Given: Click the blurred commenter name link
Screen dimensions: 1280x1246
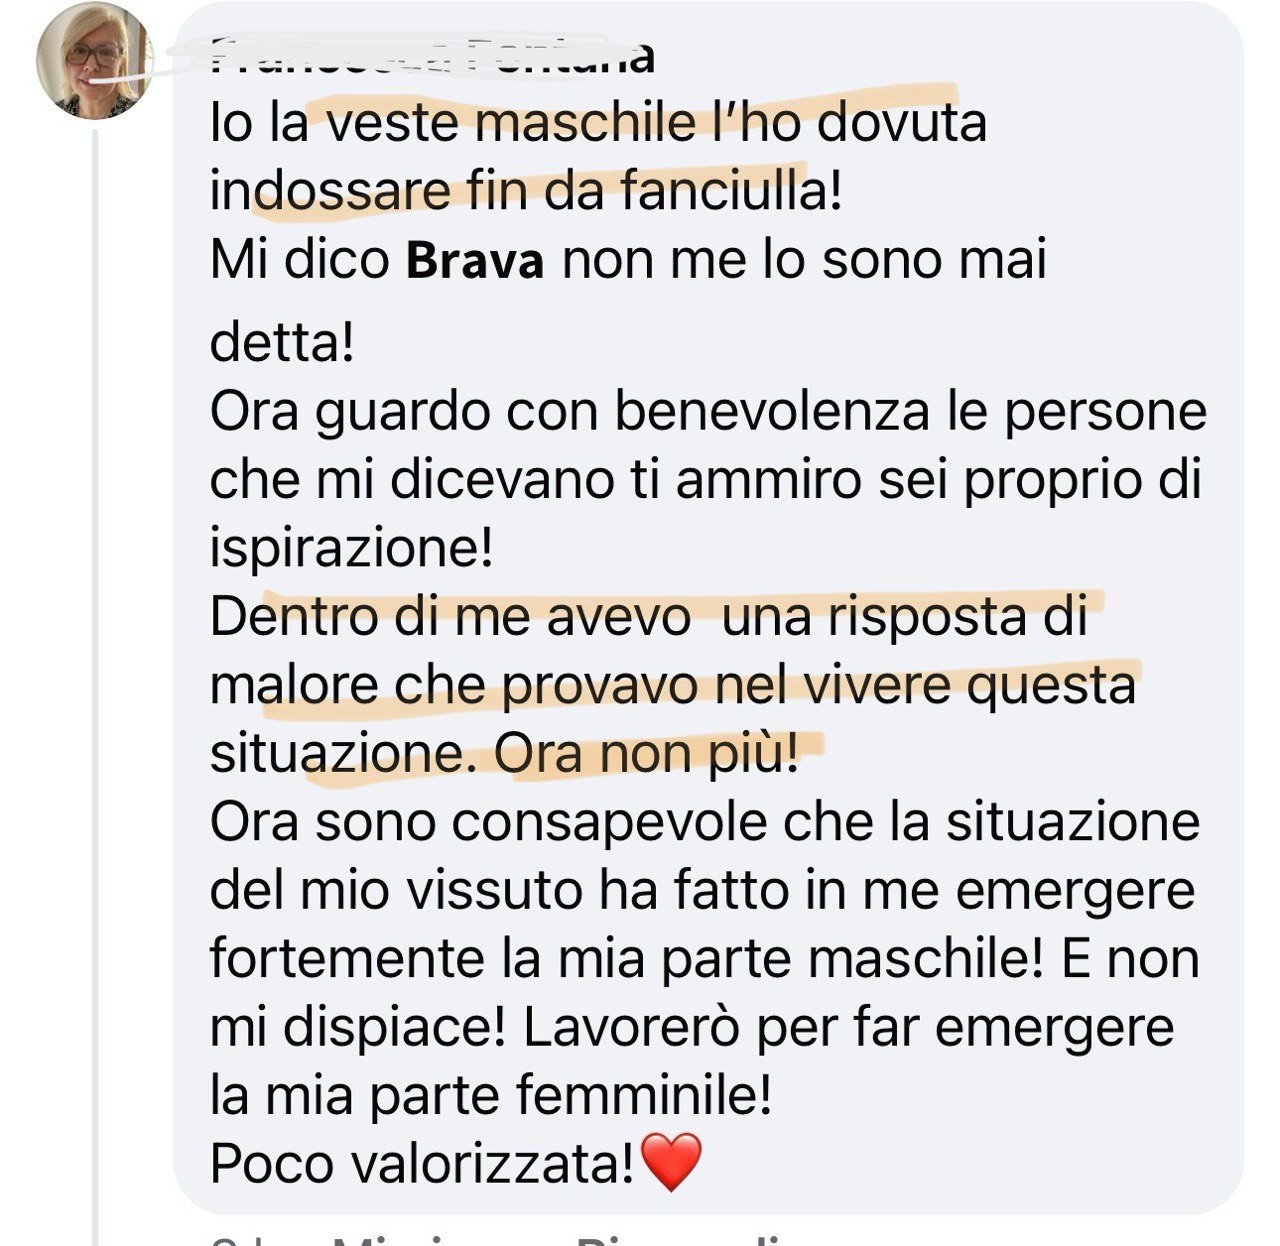Looking at the screenshot, I should point(432,57).
